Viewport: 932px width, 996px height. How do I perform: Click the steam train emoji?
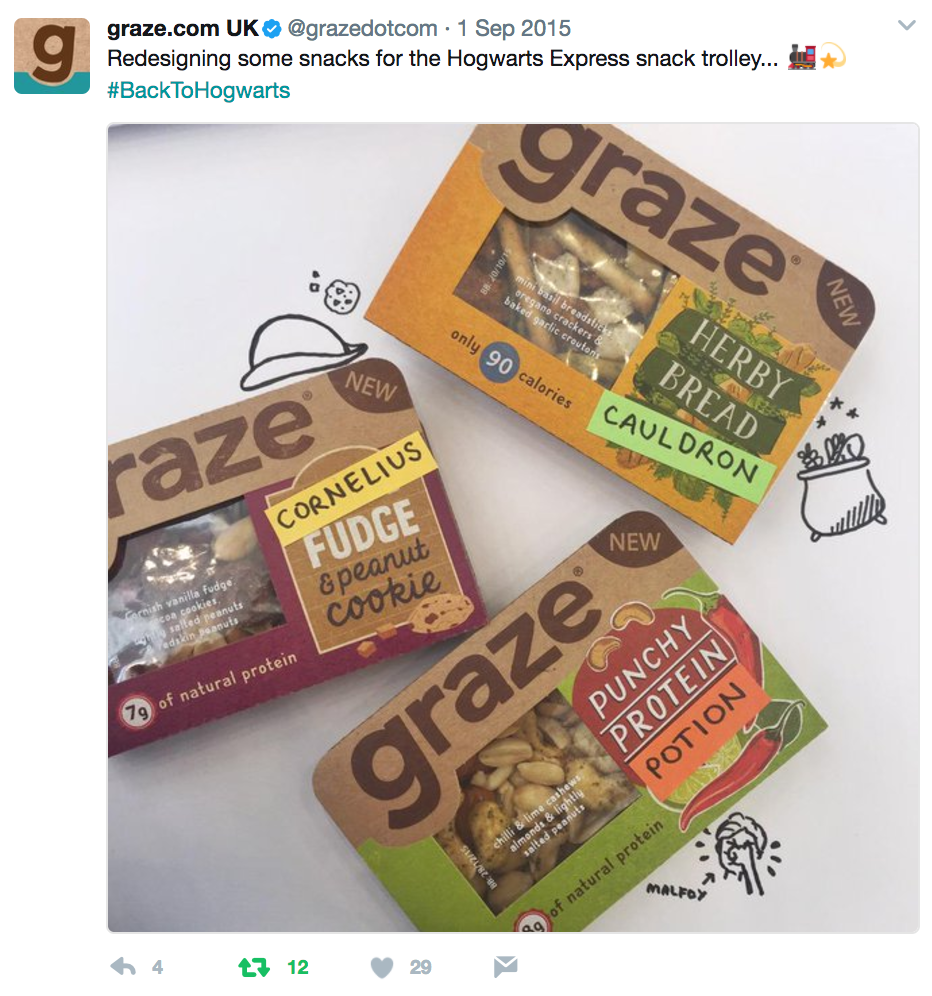[802, 57]
